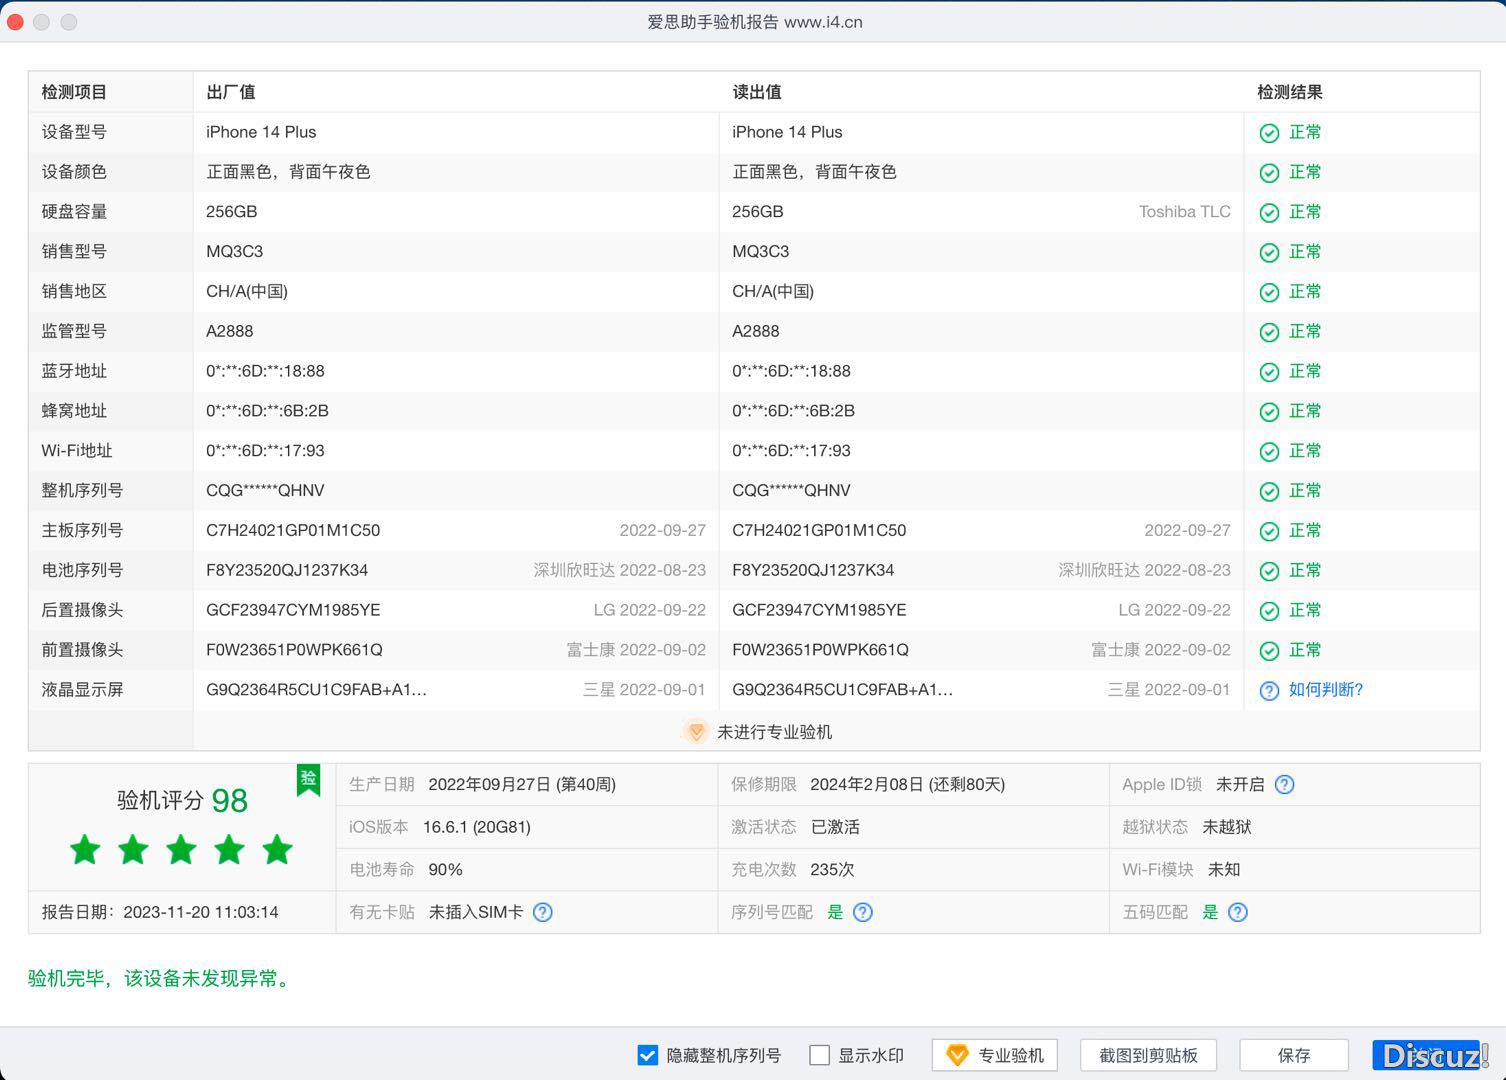The image size is (1506, 1080).
Task: Click the 检测项目 column header
Action: [x=74, y=92]
